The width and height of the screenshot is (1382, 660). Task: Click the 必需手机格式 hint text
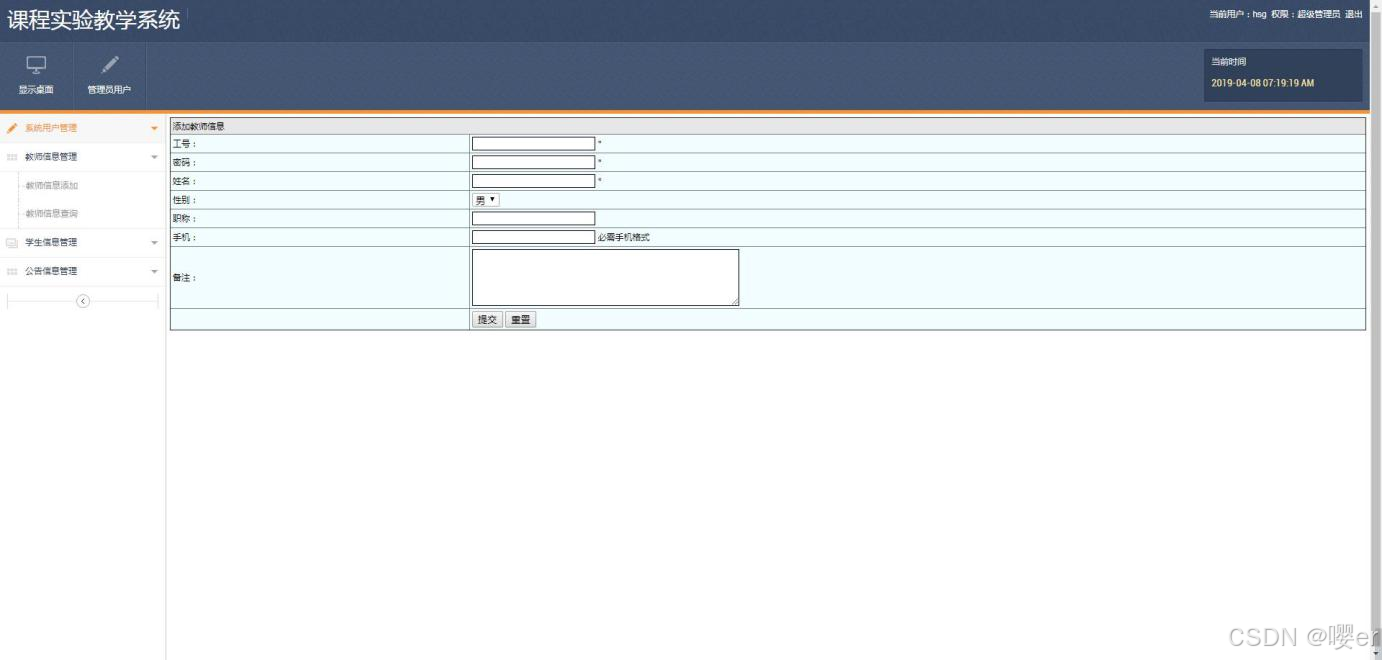623,237
